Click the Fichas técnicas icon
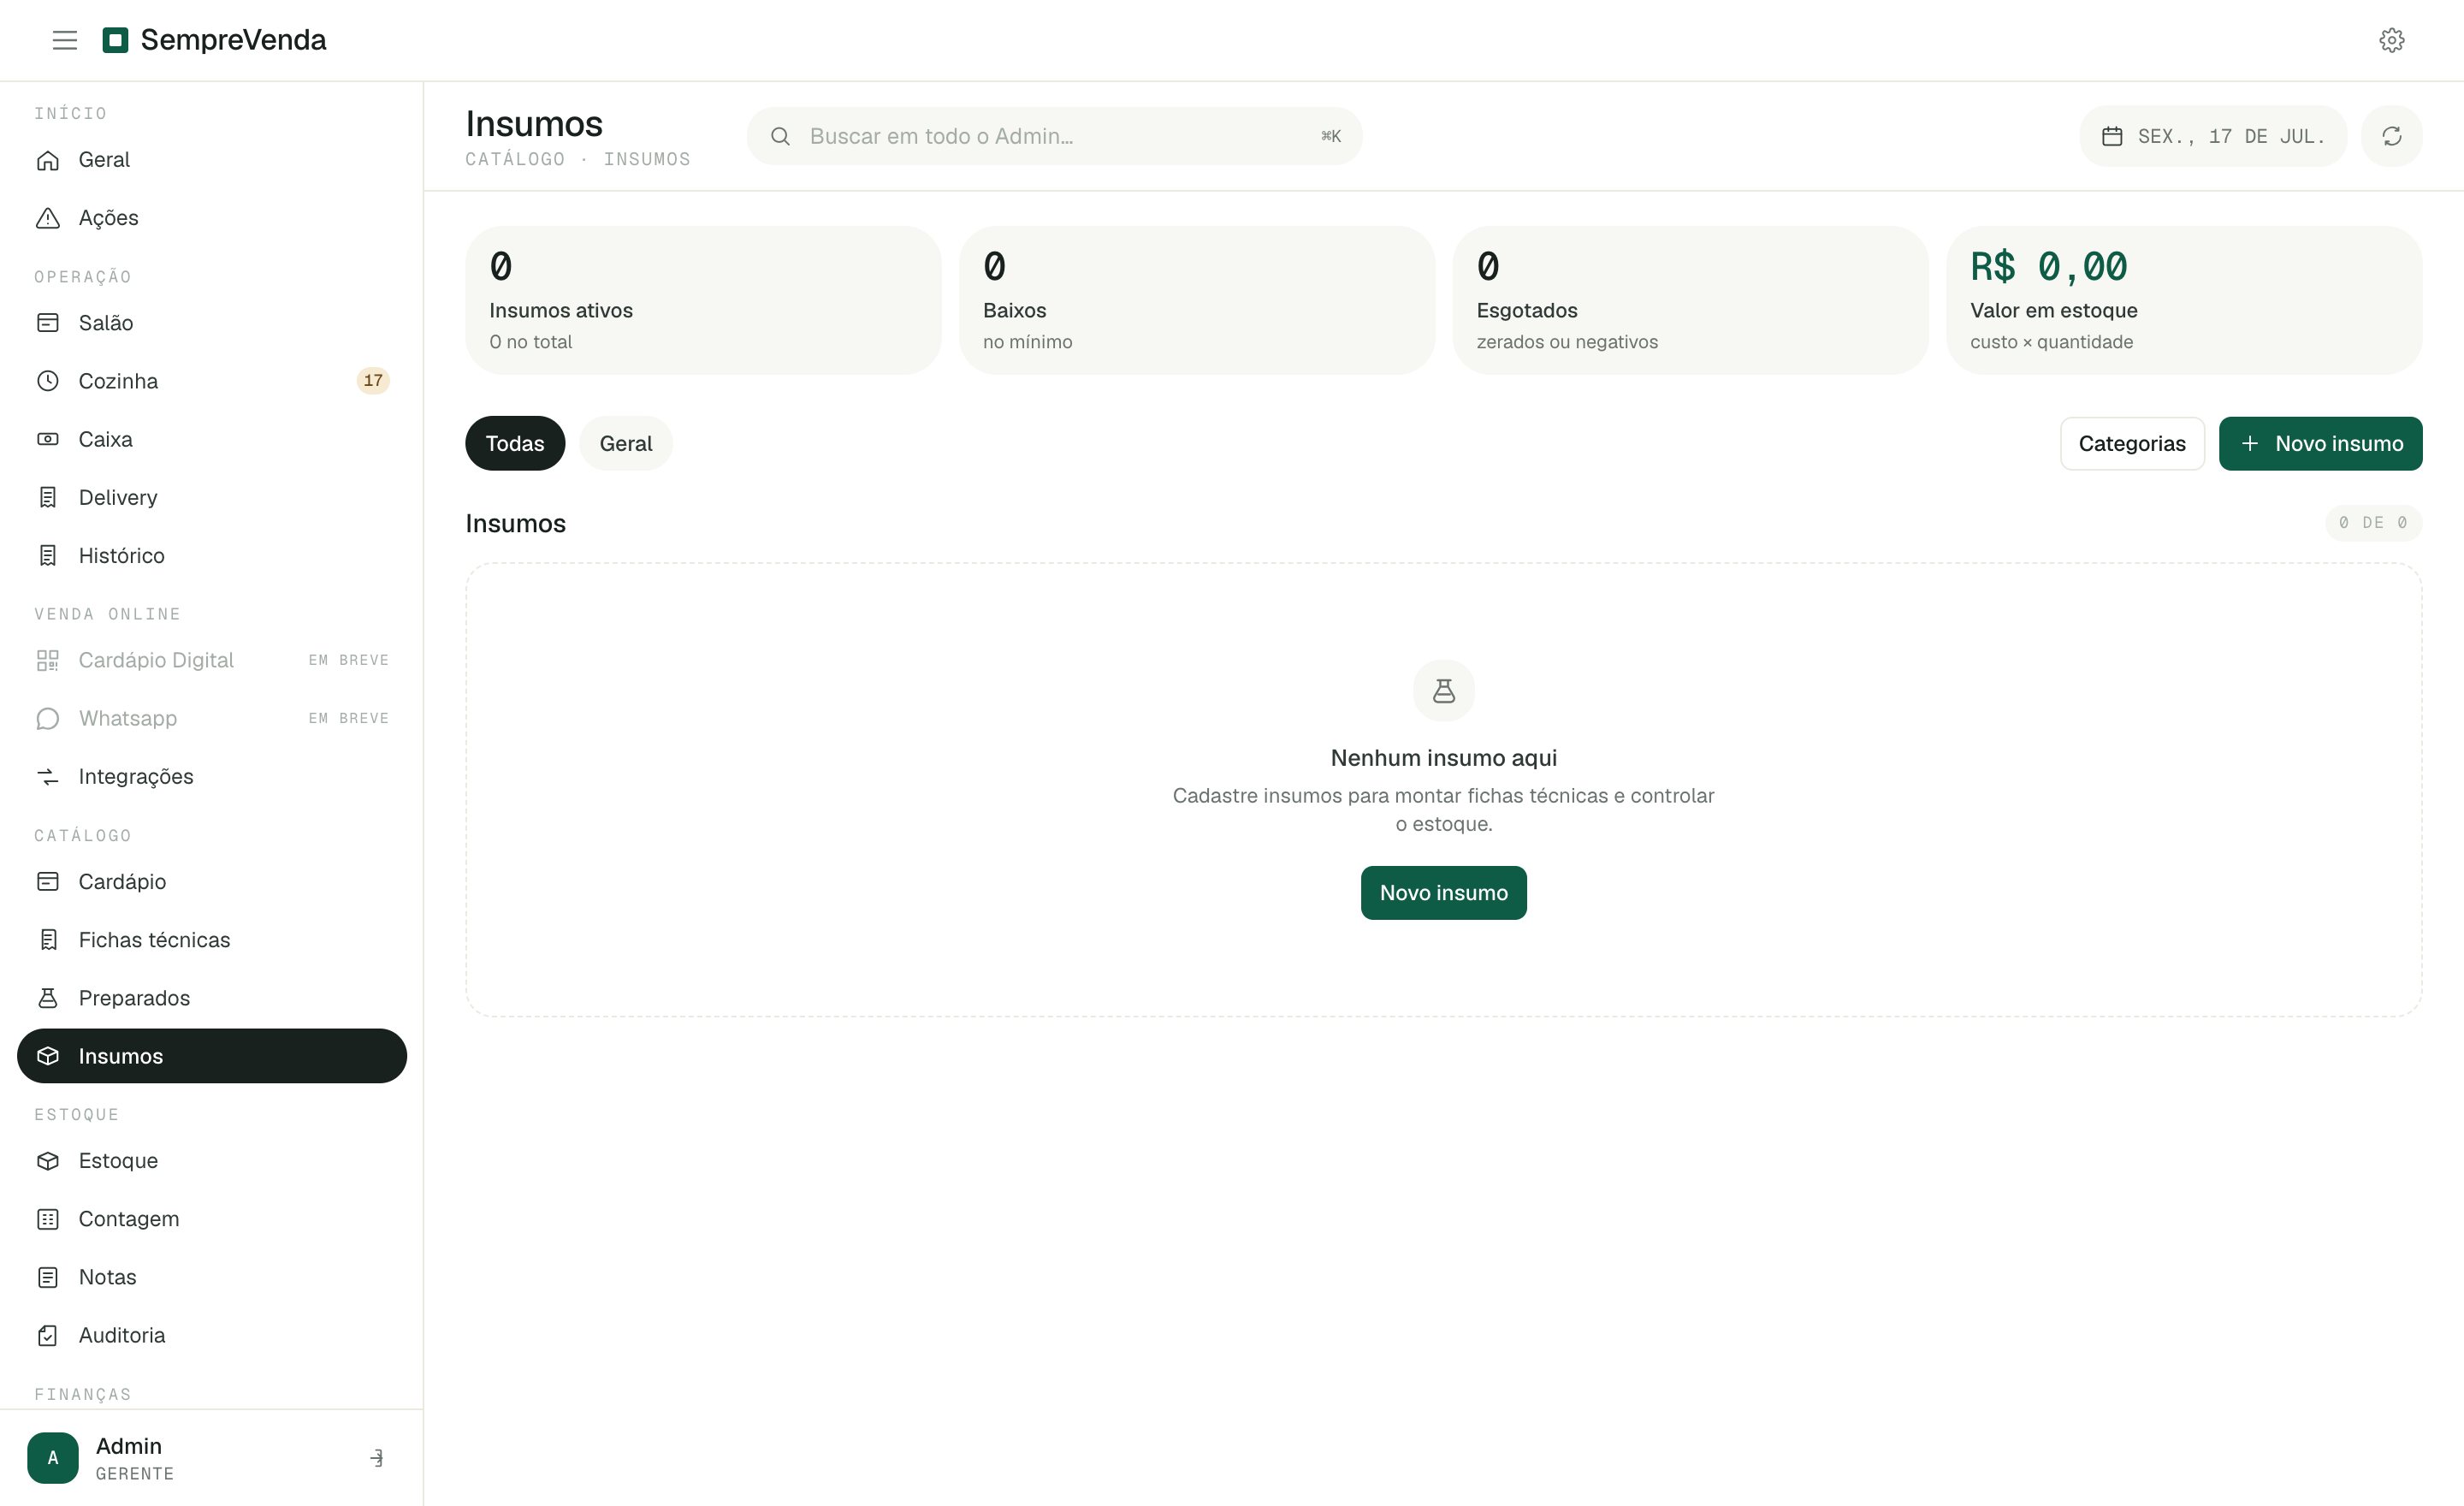 [x=48, y=940]
